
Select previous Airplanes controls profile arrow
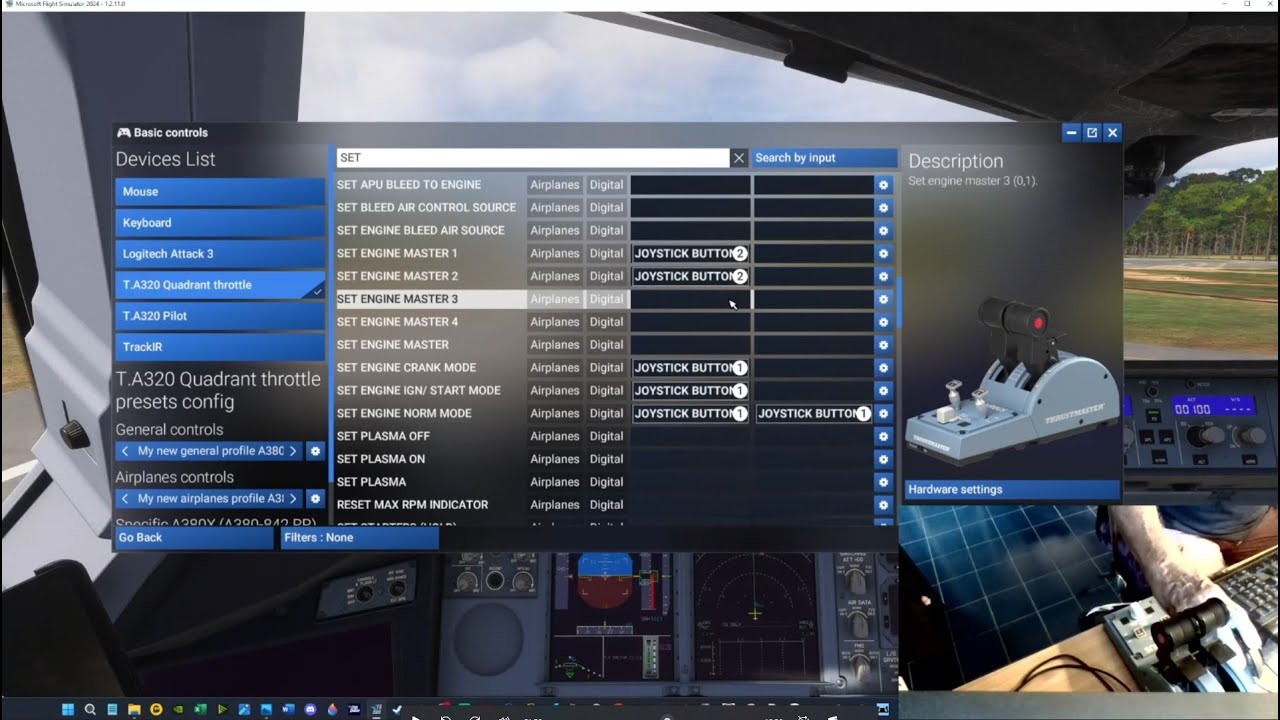[125, 498]
